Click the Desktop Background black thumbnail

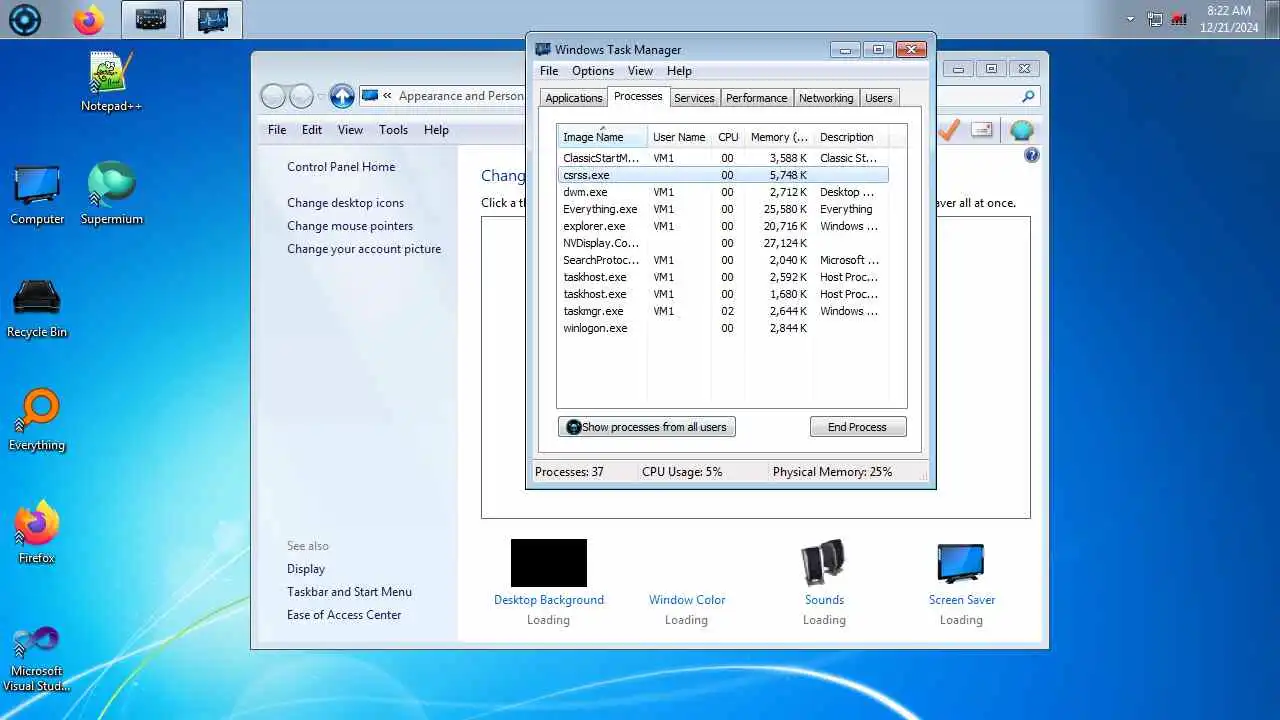(x=549, y=563)
